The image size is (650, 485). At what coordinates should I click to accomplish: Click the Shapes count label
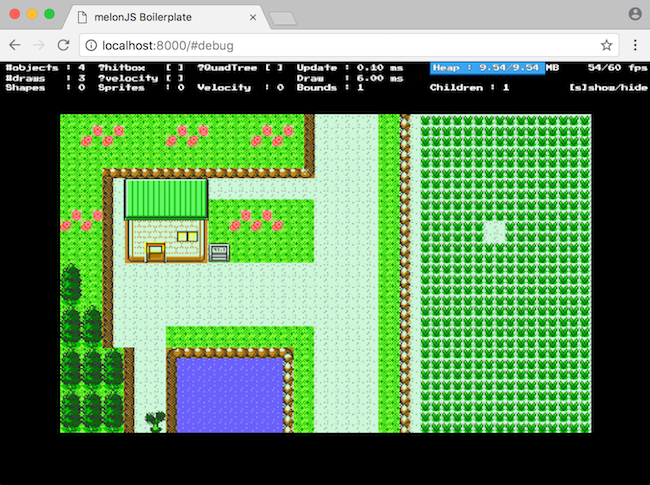coord(45,87)
